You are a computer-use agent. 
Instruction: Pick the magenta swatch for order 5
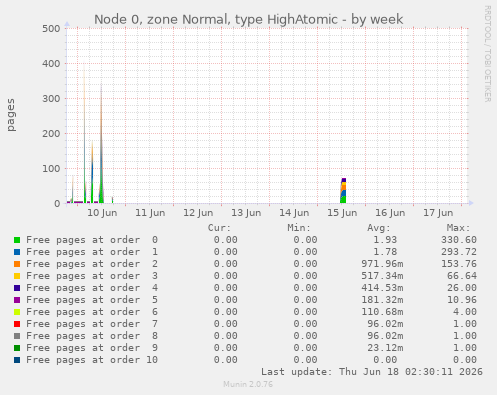point(17,300)
